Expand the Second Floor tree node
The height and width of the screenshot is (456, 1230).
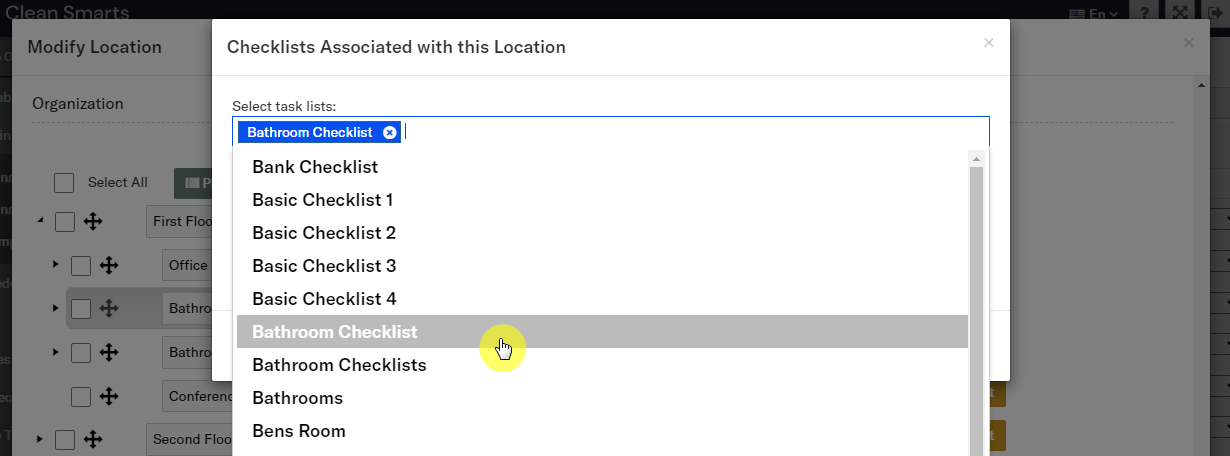pyautogui.click(x=41, y=439)
